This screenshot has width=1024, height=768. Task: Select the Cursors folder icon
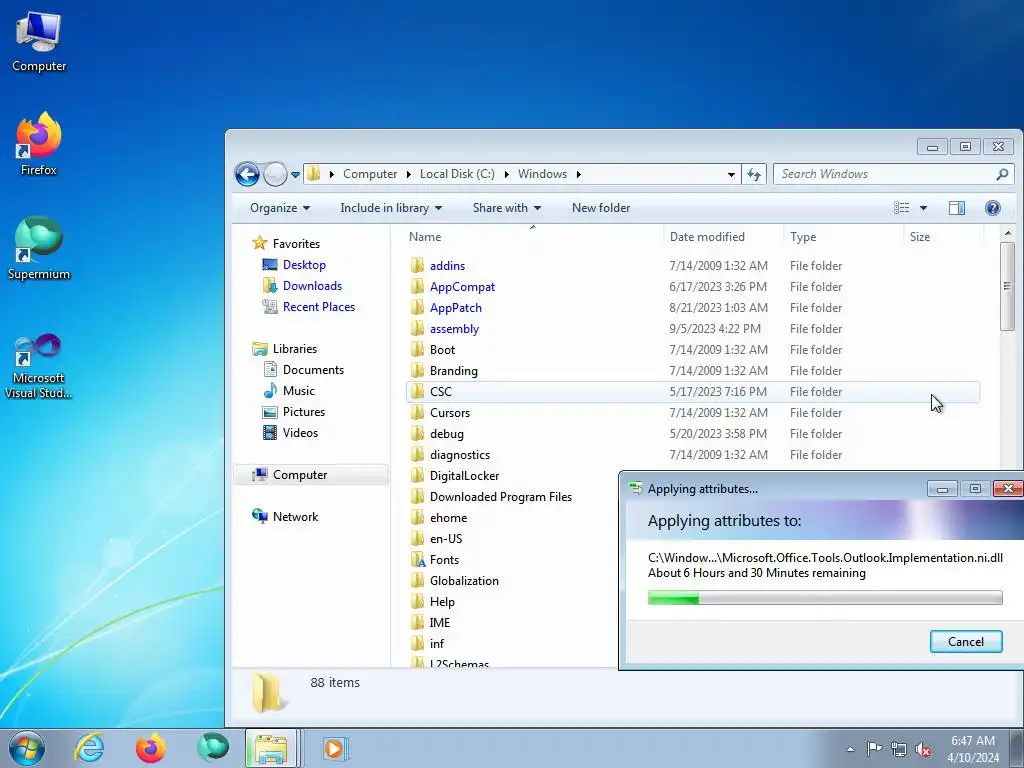(417, 413)
